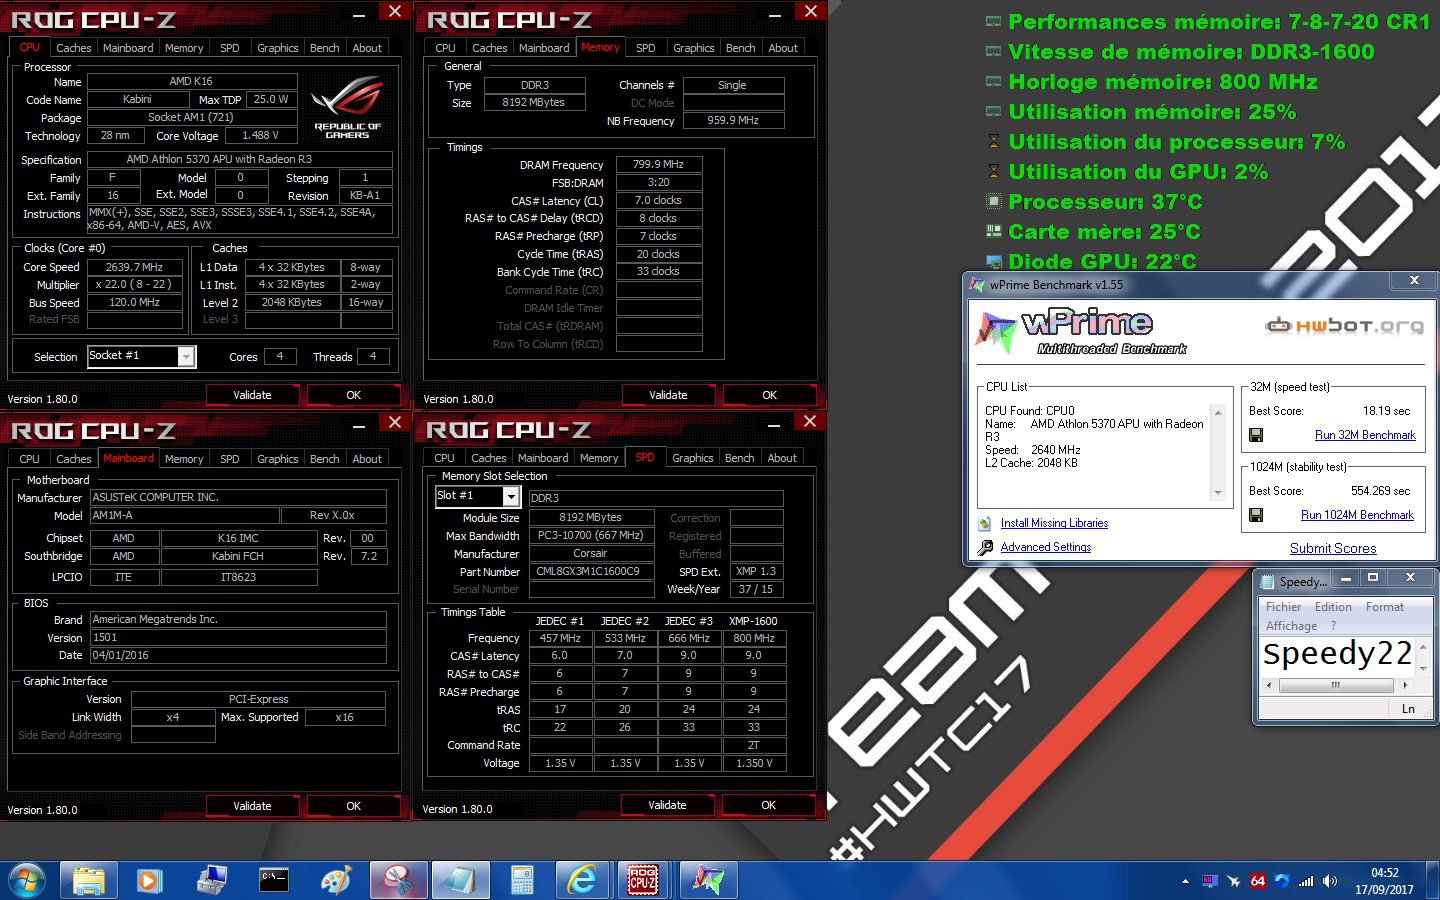Click the Part Number field CML8GX3M1C1600C9

(591, 572)
